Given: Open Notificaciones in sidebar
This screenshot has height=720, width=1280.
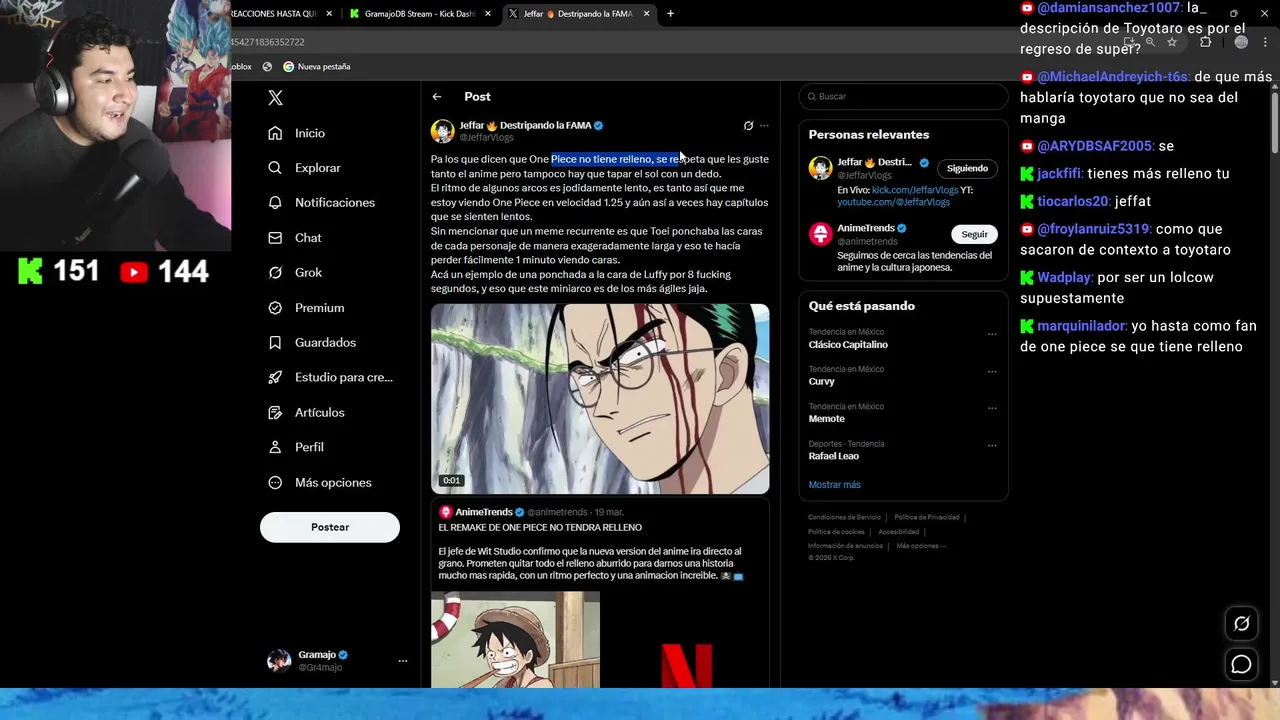Looking at the screenshot, I should click(321, 203).
